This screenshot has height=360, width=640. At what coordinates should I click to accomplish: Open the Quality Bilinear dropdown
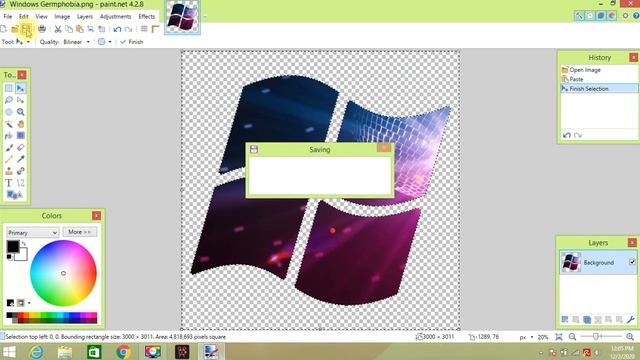coord(76,42)
